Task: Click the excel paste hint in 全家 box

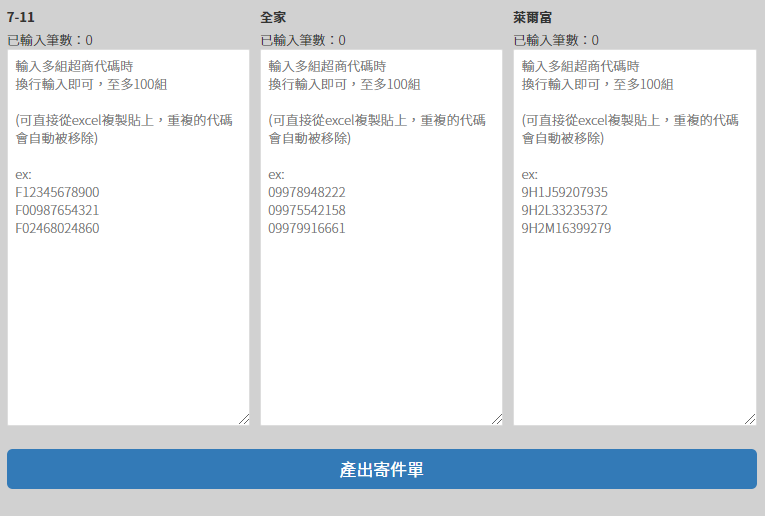Action: [x=377, y=129]
